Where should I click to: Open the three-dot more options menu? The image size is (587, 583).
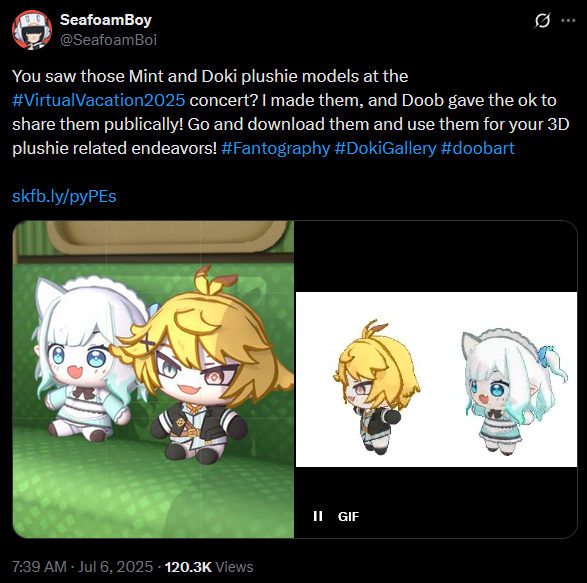tap(568, 21)
